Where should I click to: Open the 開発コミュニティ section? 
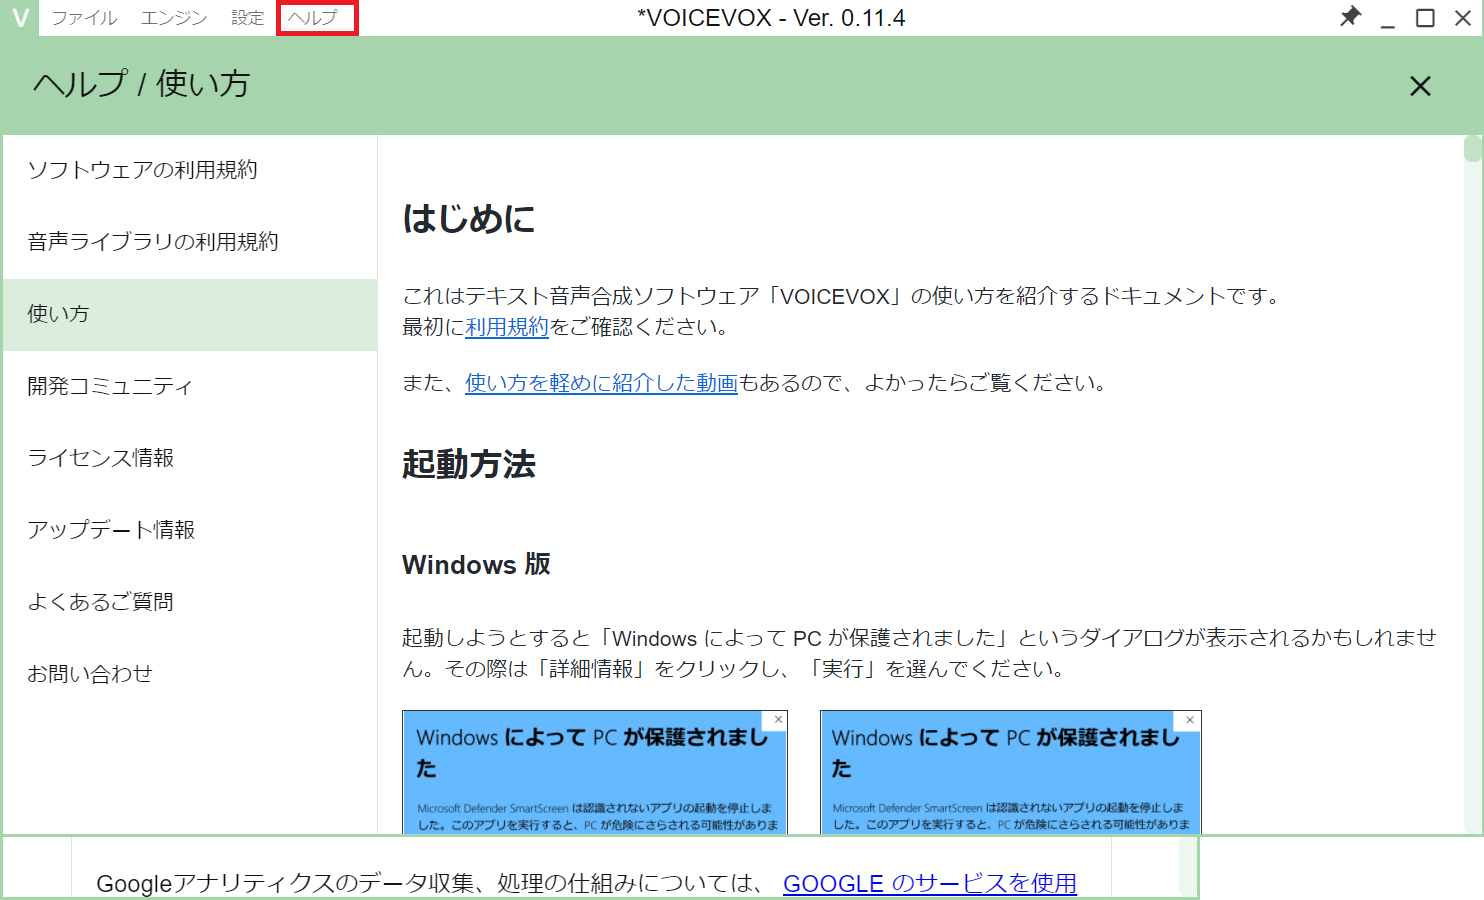click(x=190, y=386)
